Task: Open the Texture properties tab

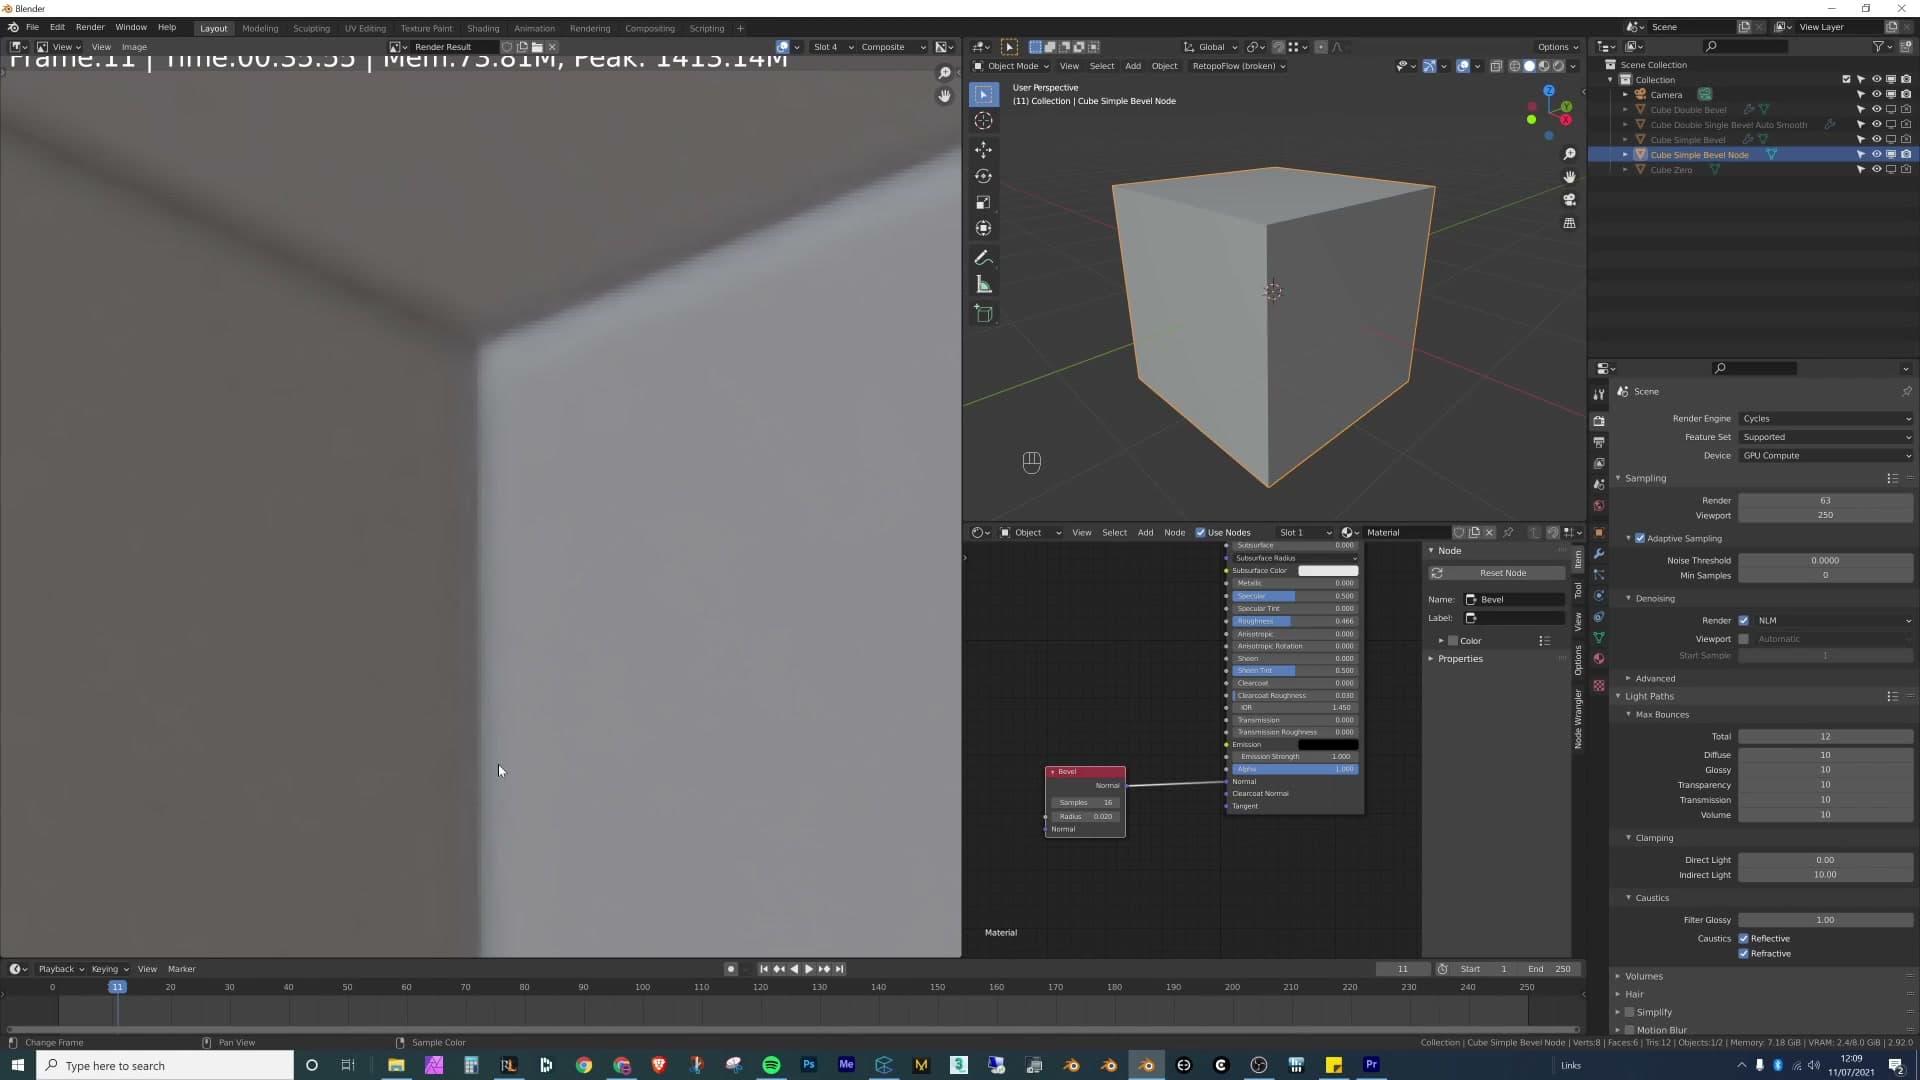Action: tap(1599, 685)
